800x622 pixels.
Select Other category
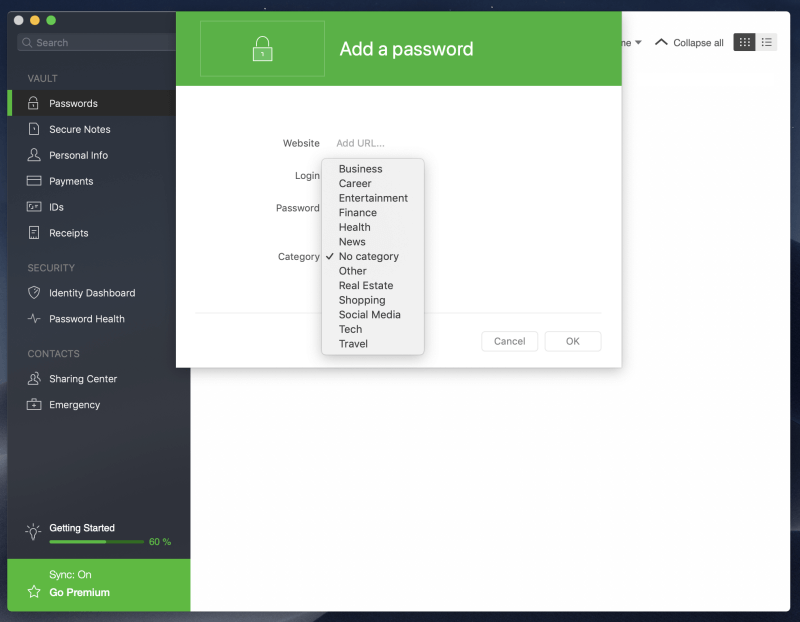373,271
